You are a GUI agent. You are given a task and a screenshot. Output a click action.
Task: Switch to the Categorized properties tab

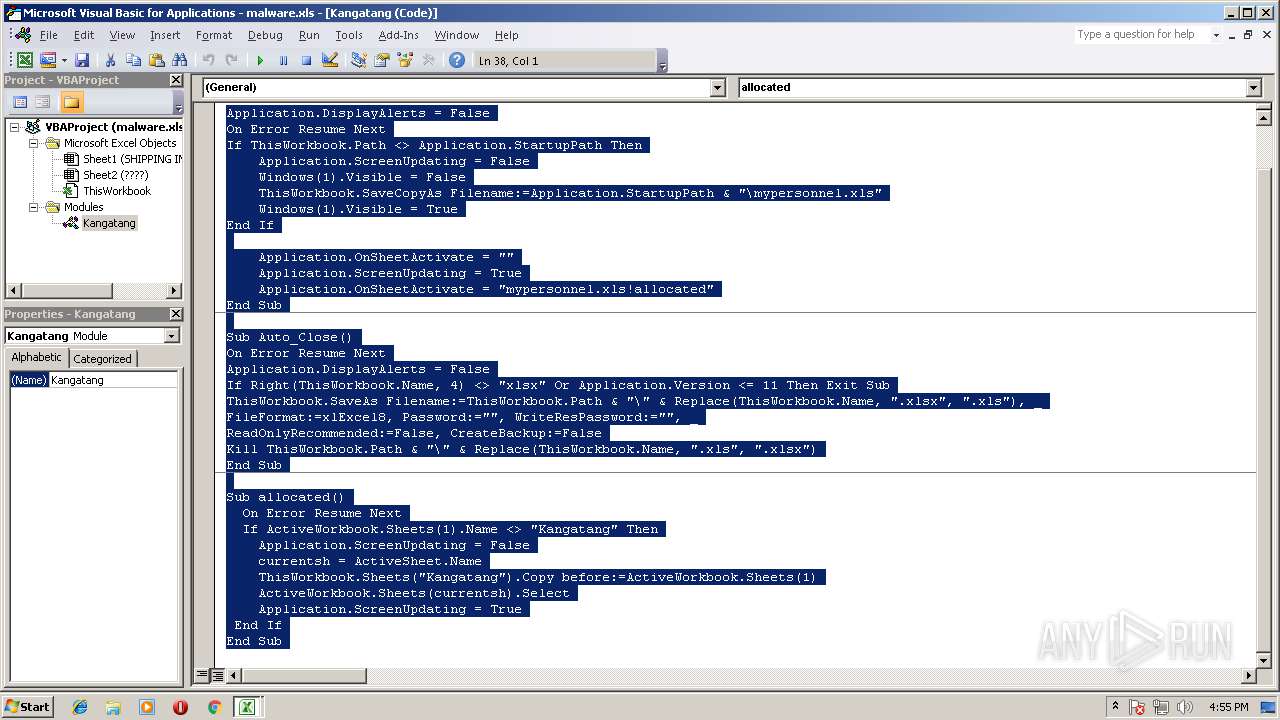[x=102, y=359]
